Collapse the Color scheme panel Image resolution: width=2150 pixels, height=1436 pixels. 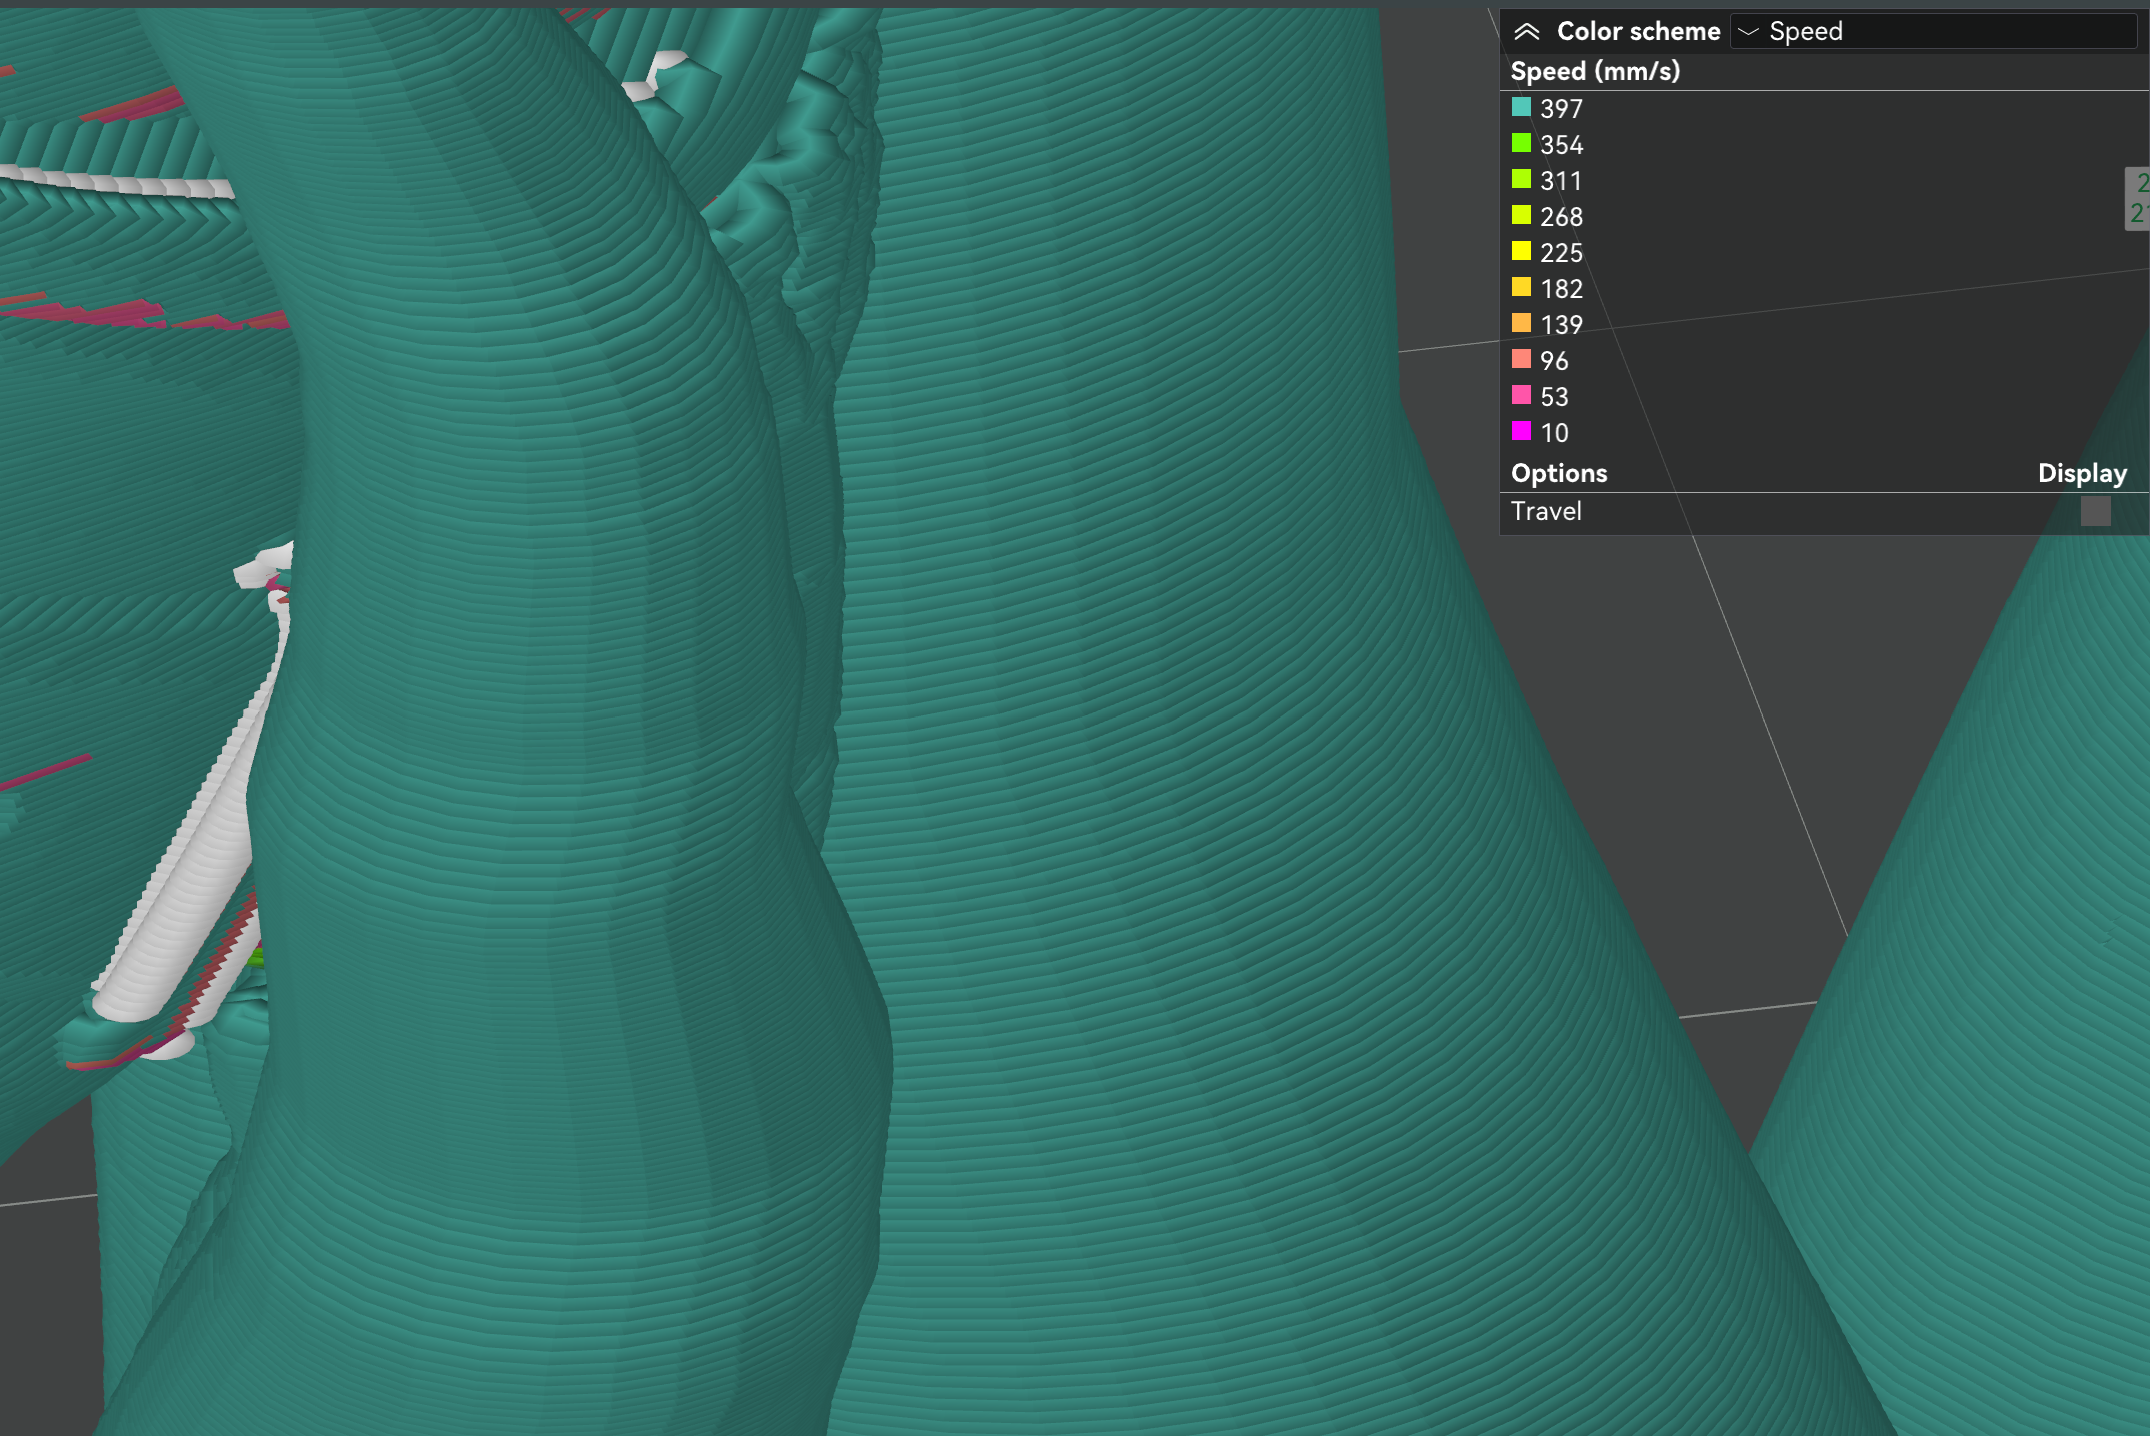(1529, 31)
